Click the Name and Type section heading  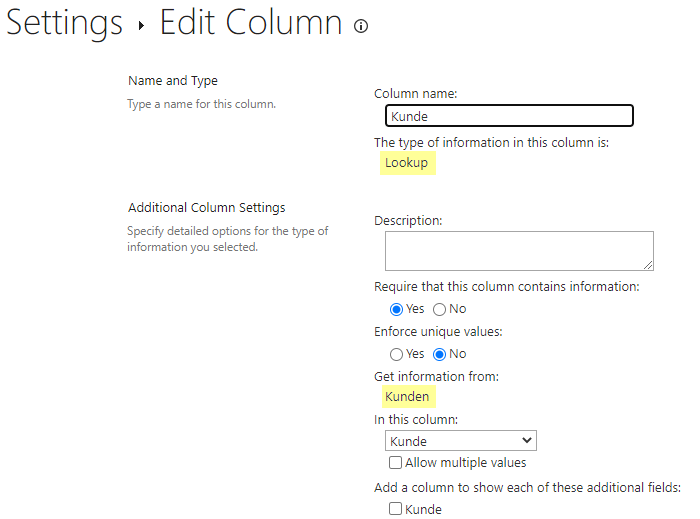tap(173, 81)
